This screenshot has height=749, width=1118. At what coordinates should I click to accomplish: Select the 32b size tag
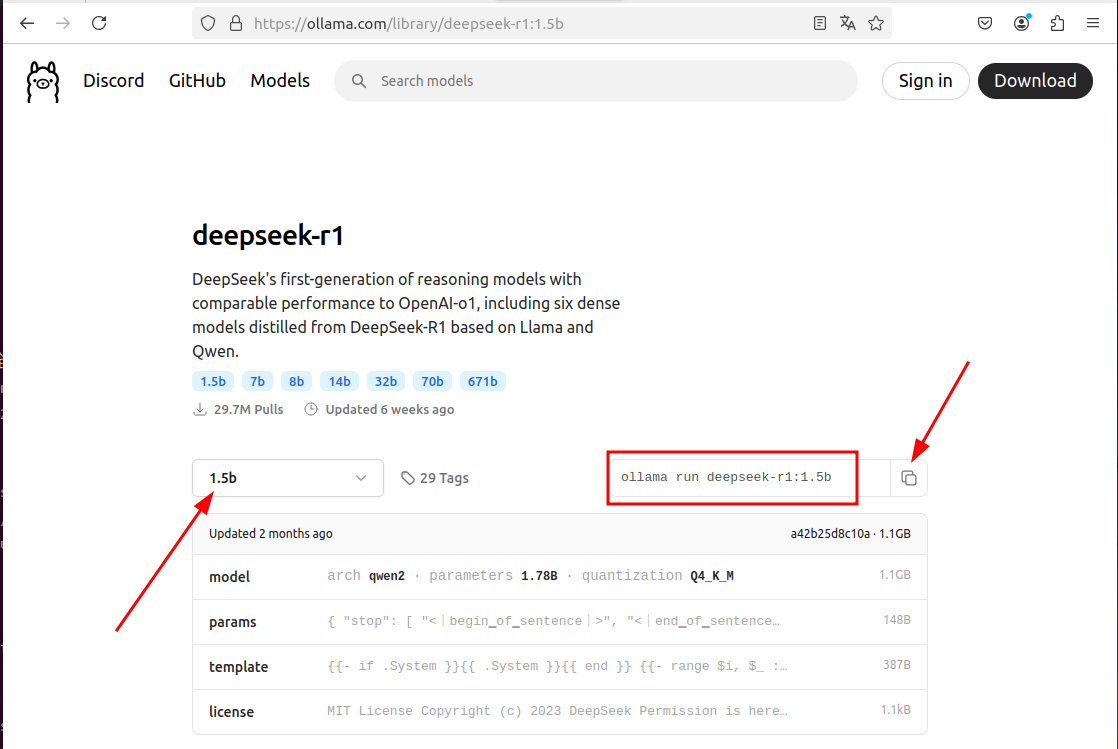point(386,382)
